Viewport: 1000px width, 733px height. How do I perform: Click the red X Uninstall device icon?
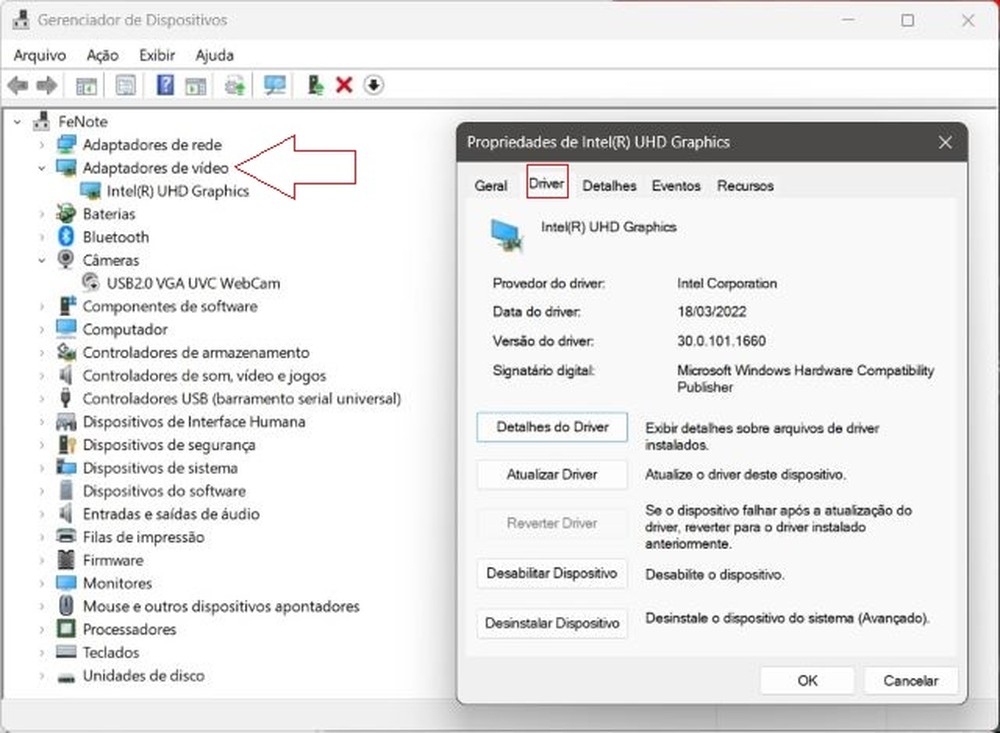pyautogui.click(x=345, y=85)
